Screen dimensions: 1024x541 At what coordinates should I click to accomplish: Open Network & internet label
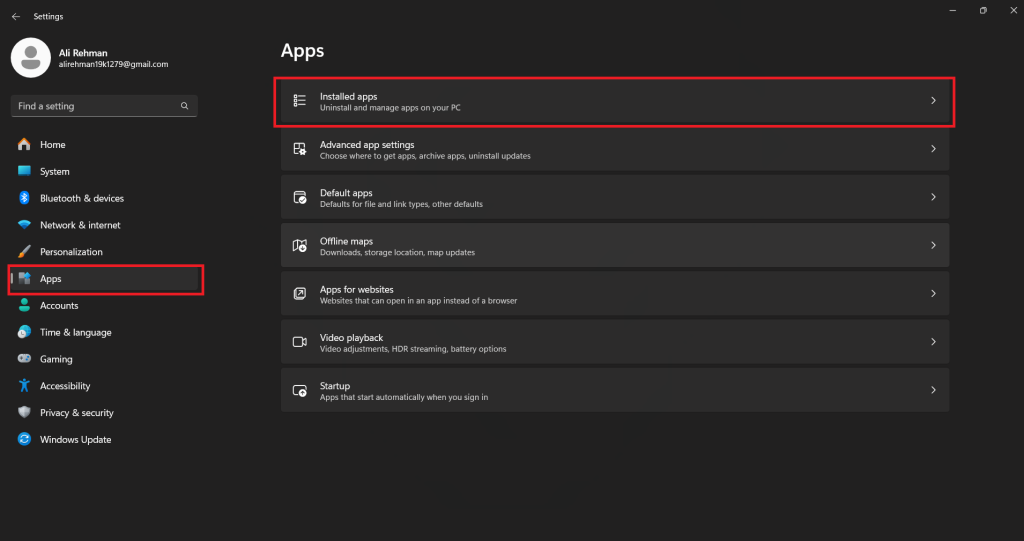click(x=80, y=225)
